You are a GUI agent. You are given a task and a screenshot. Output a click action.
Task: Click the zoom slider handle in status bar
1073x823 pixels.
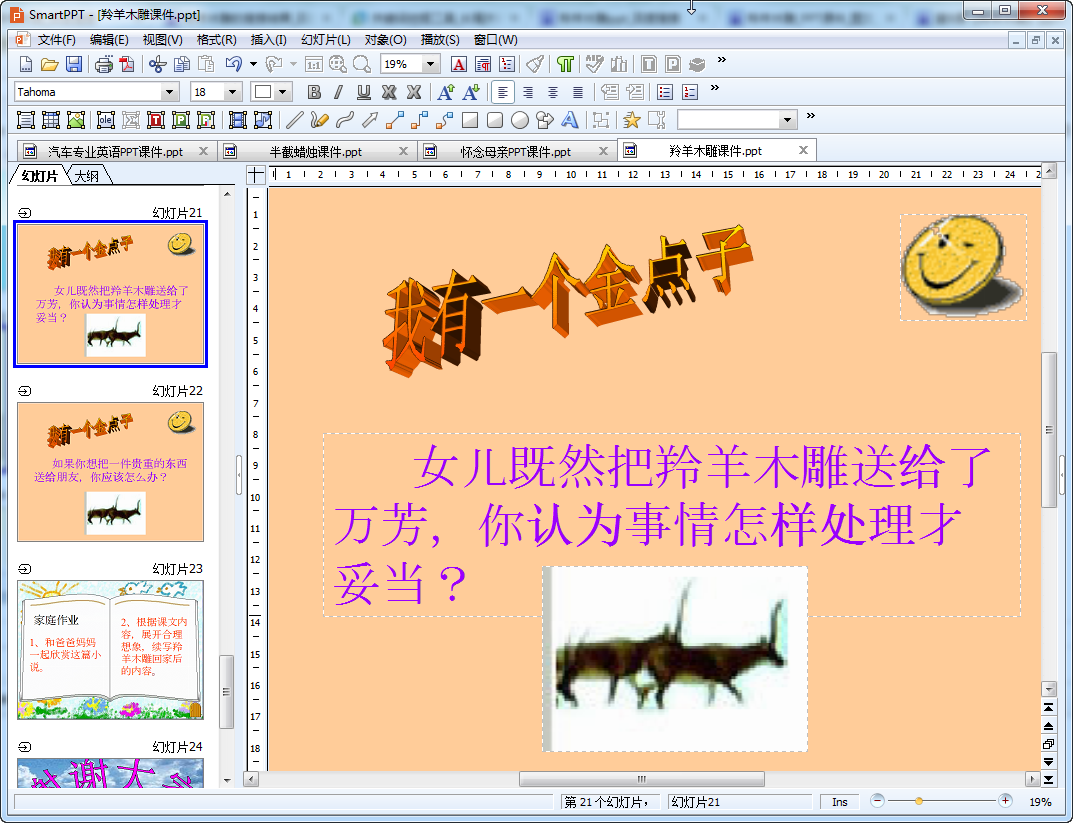919,801
